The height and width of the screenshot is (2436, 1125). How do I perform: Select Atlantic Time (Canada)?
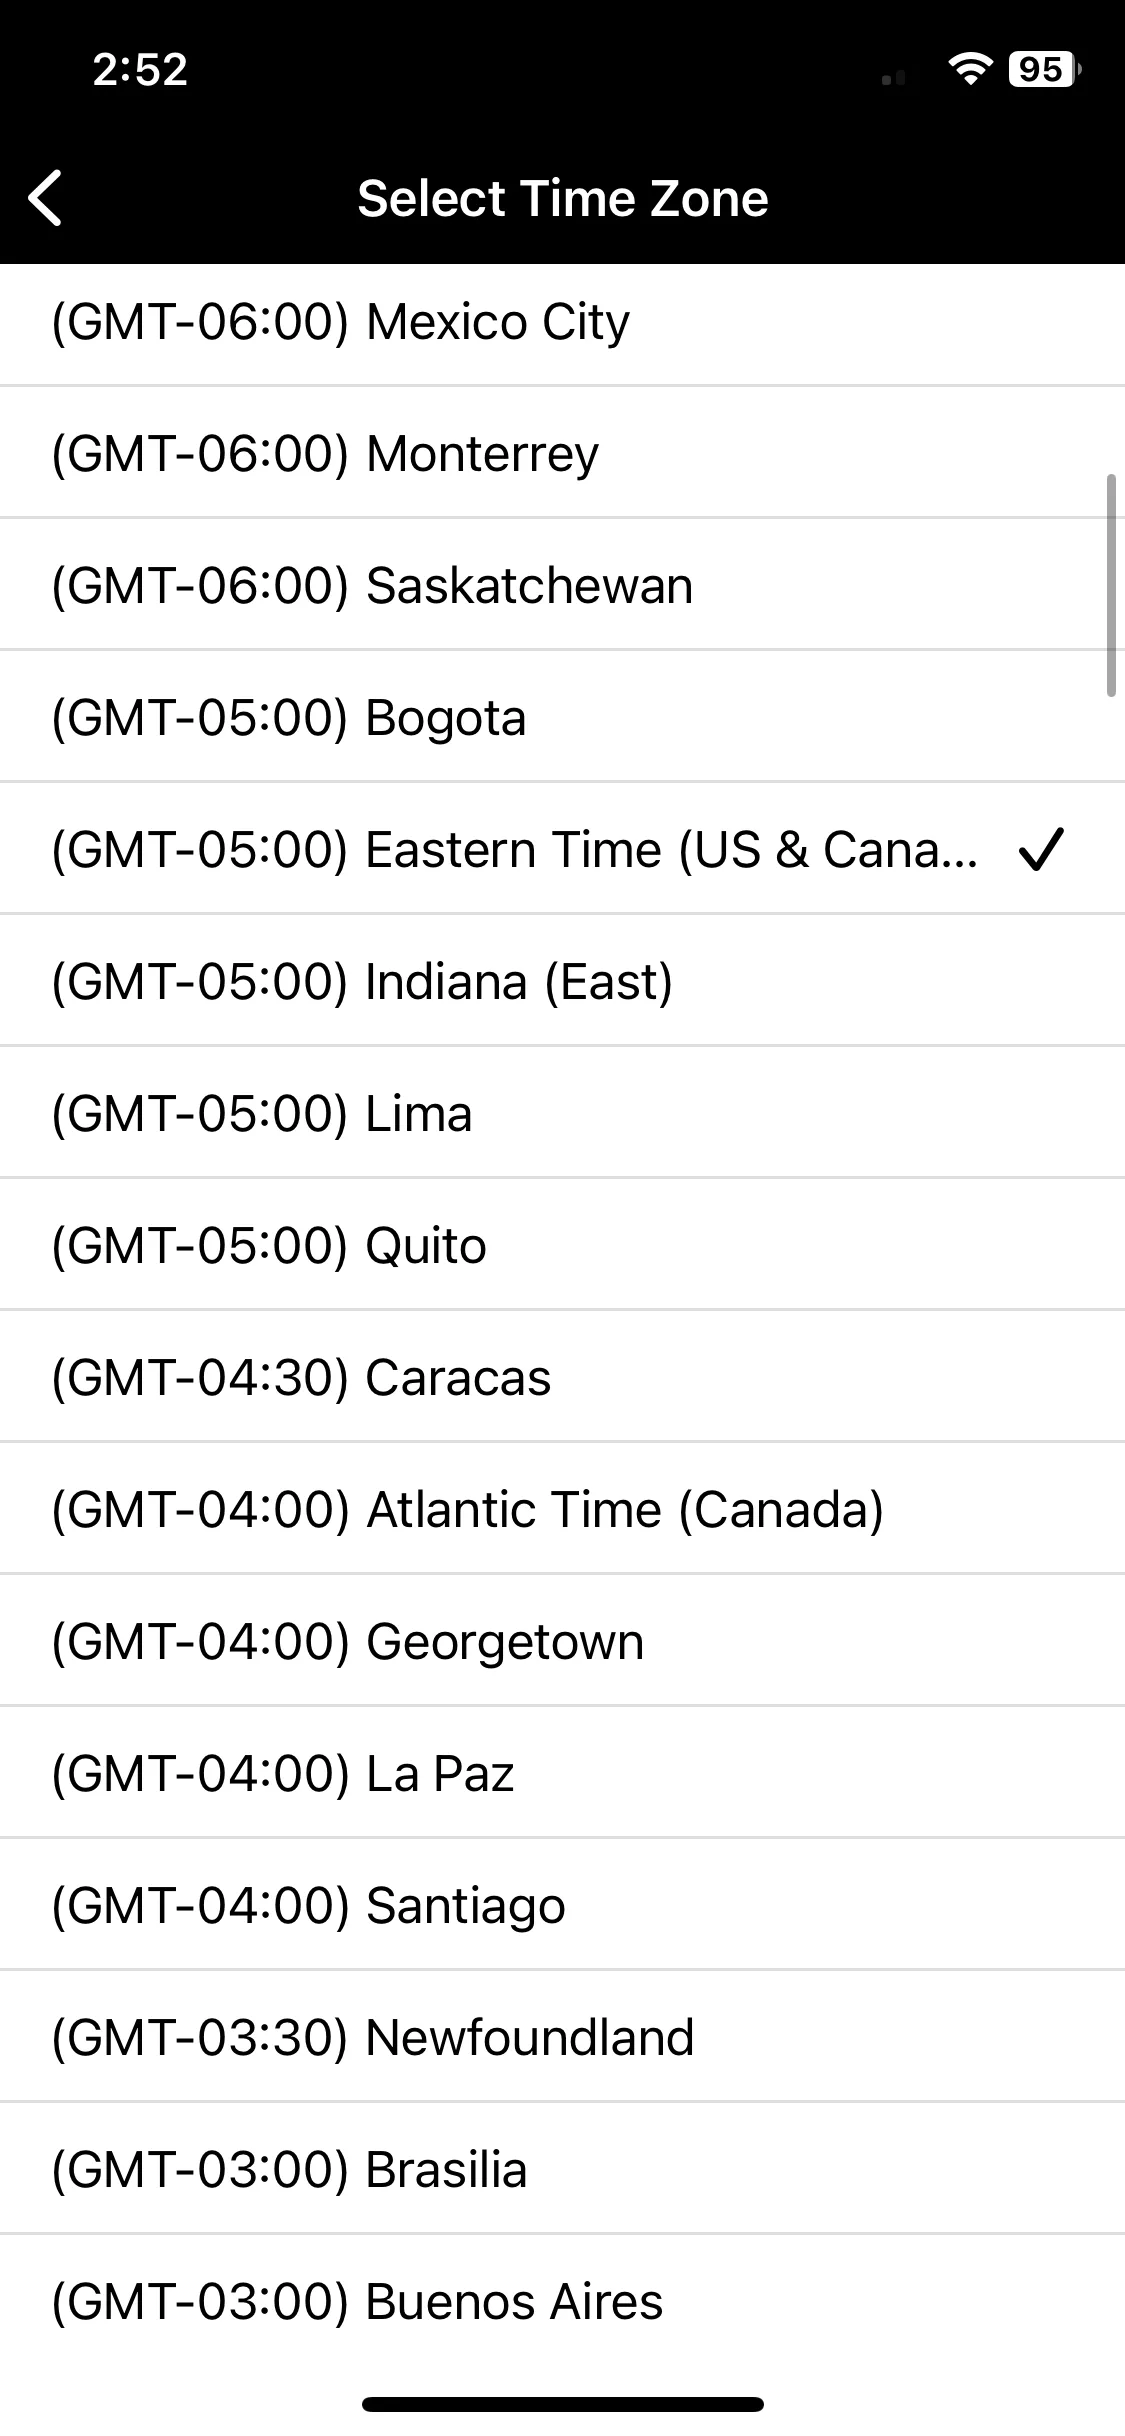click(x=562, y=1508)
